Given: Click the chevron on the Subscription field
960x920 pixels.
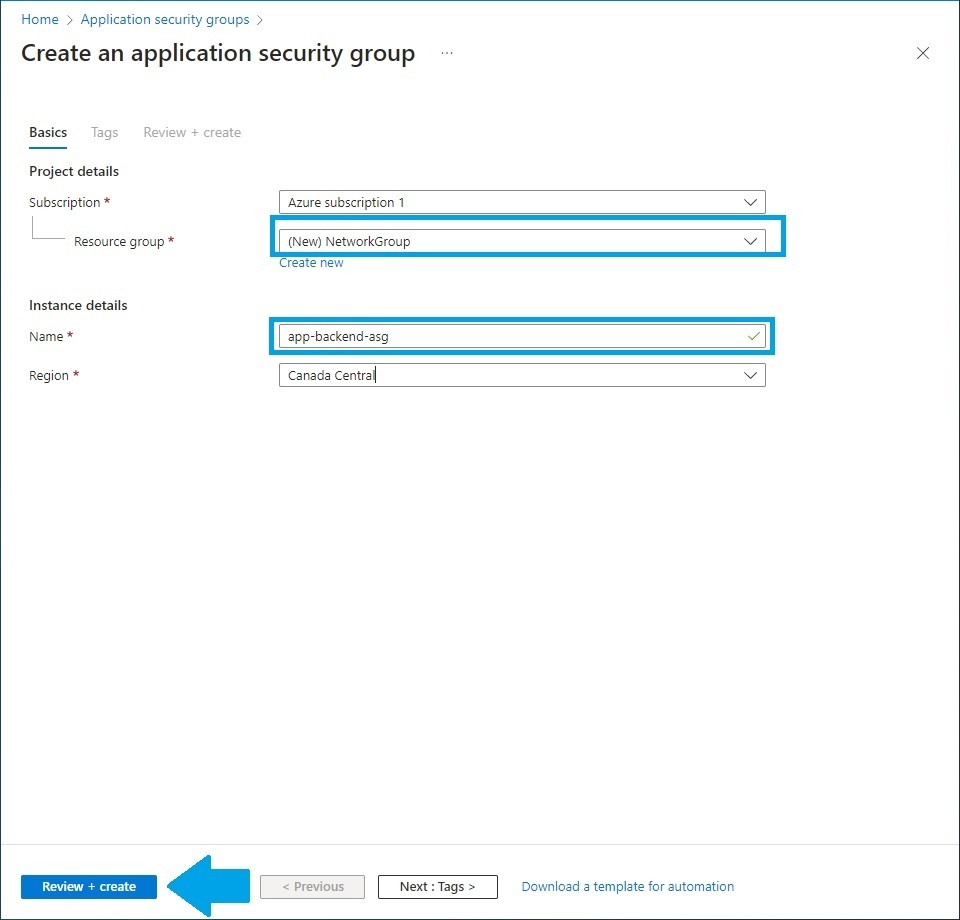Looking at the screenshot, I should [751, 202].
